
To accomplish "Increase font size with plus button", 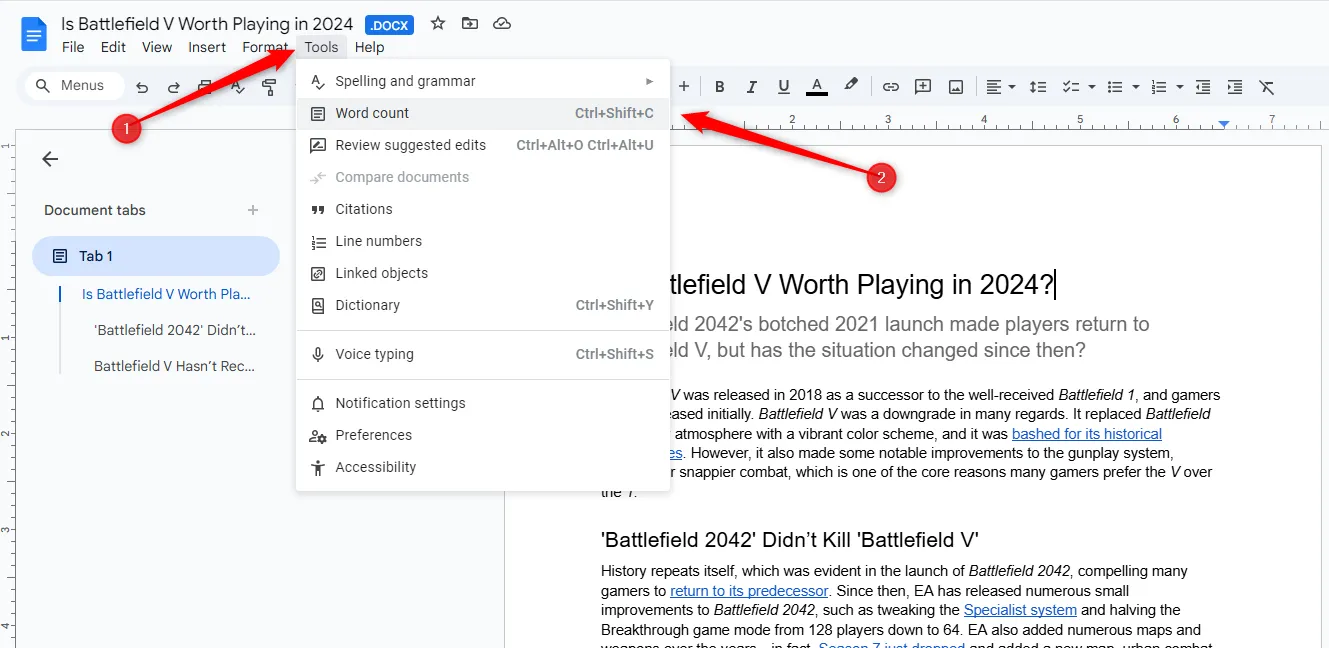I will click(684, 87).
